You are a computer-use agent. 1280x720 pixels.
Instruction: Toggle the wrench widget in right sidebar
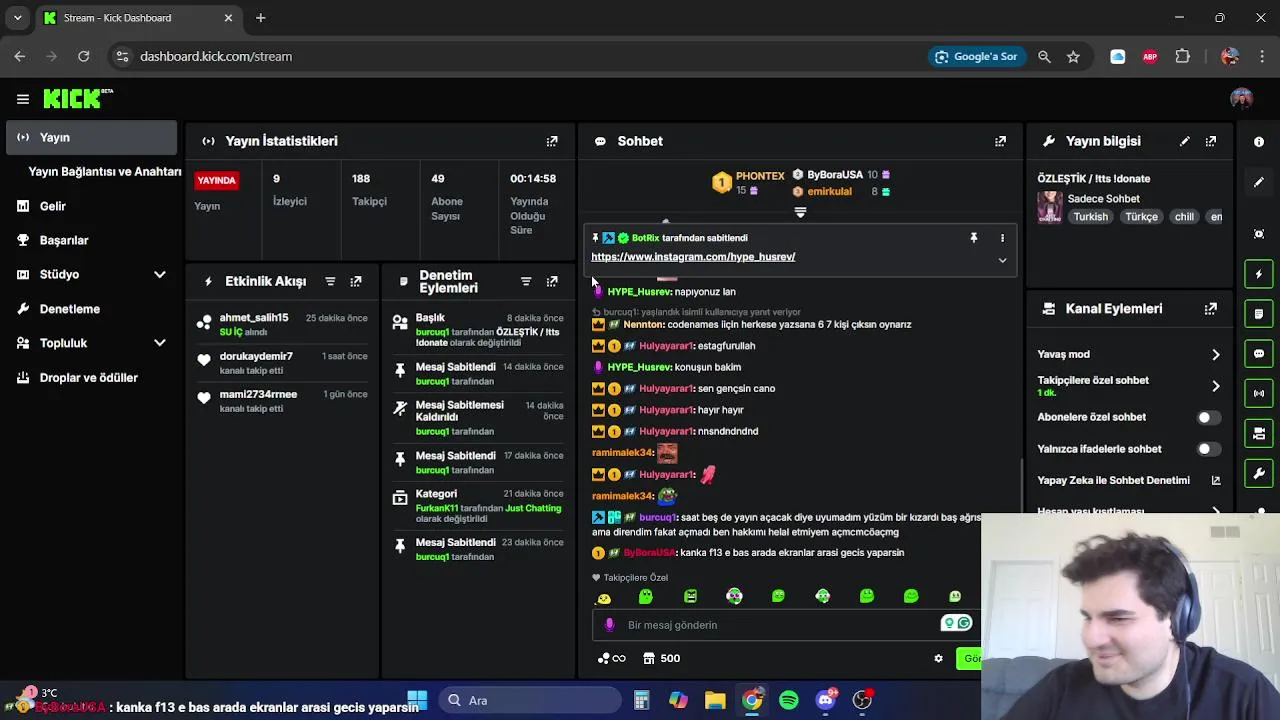[1259, 473]
